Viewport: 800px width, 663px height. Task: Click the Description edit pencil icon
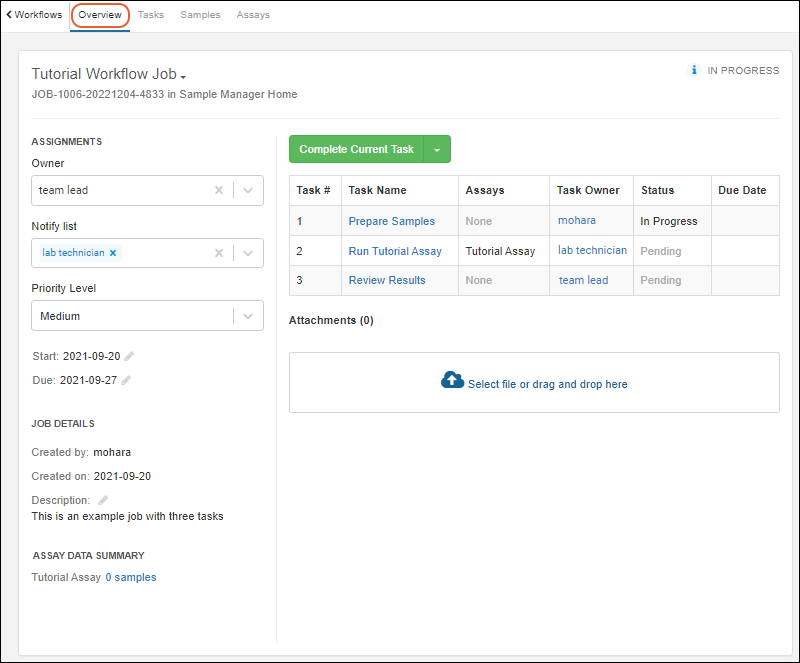pyautogui.click(x=103, y=500)
